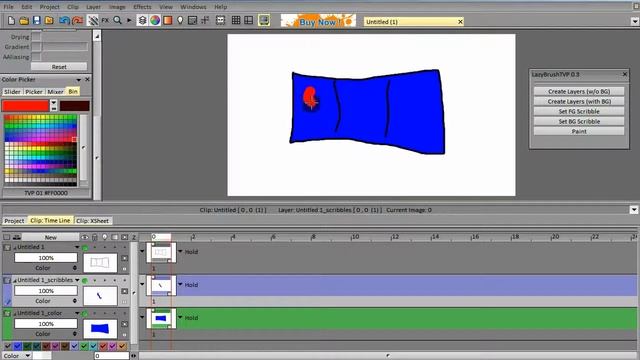Toggle the light table bulb icon
Image resolution: width=640 pixels, height=360 pixels.
click(180, 20)
